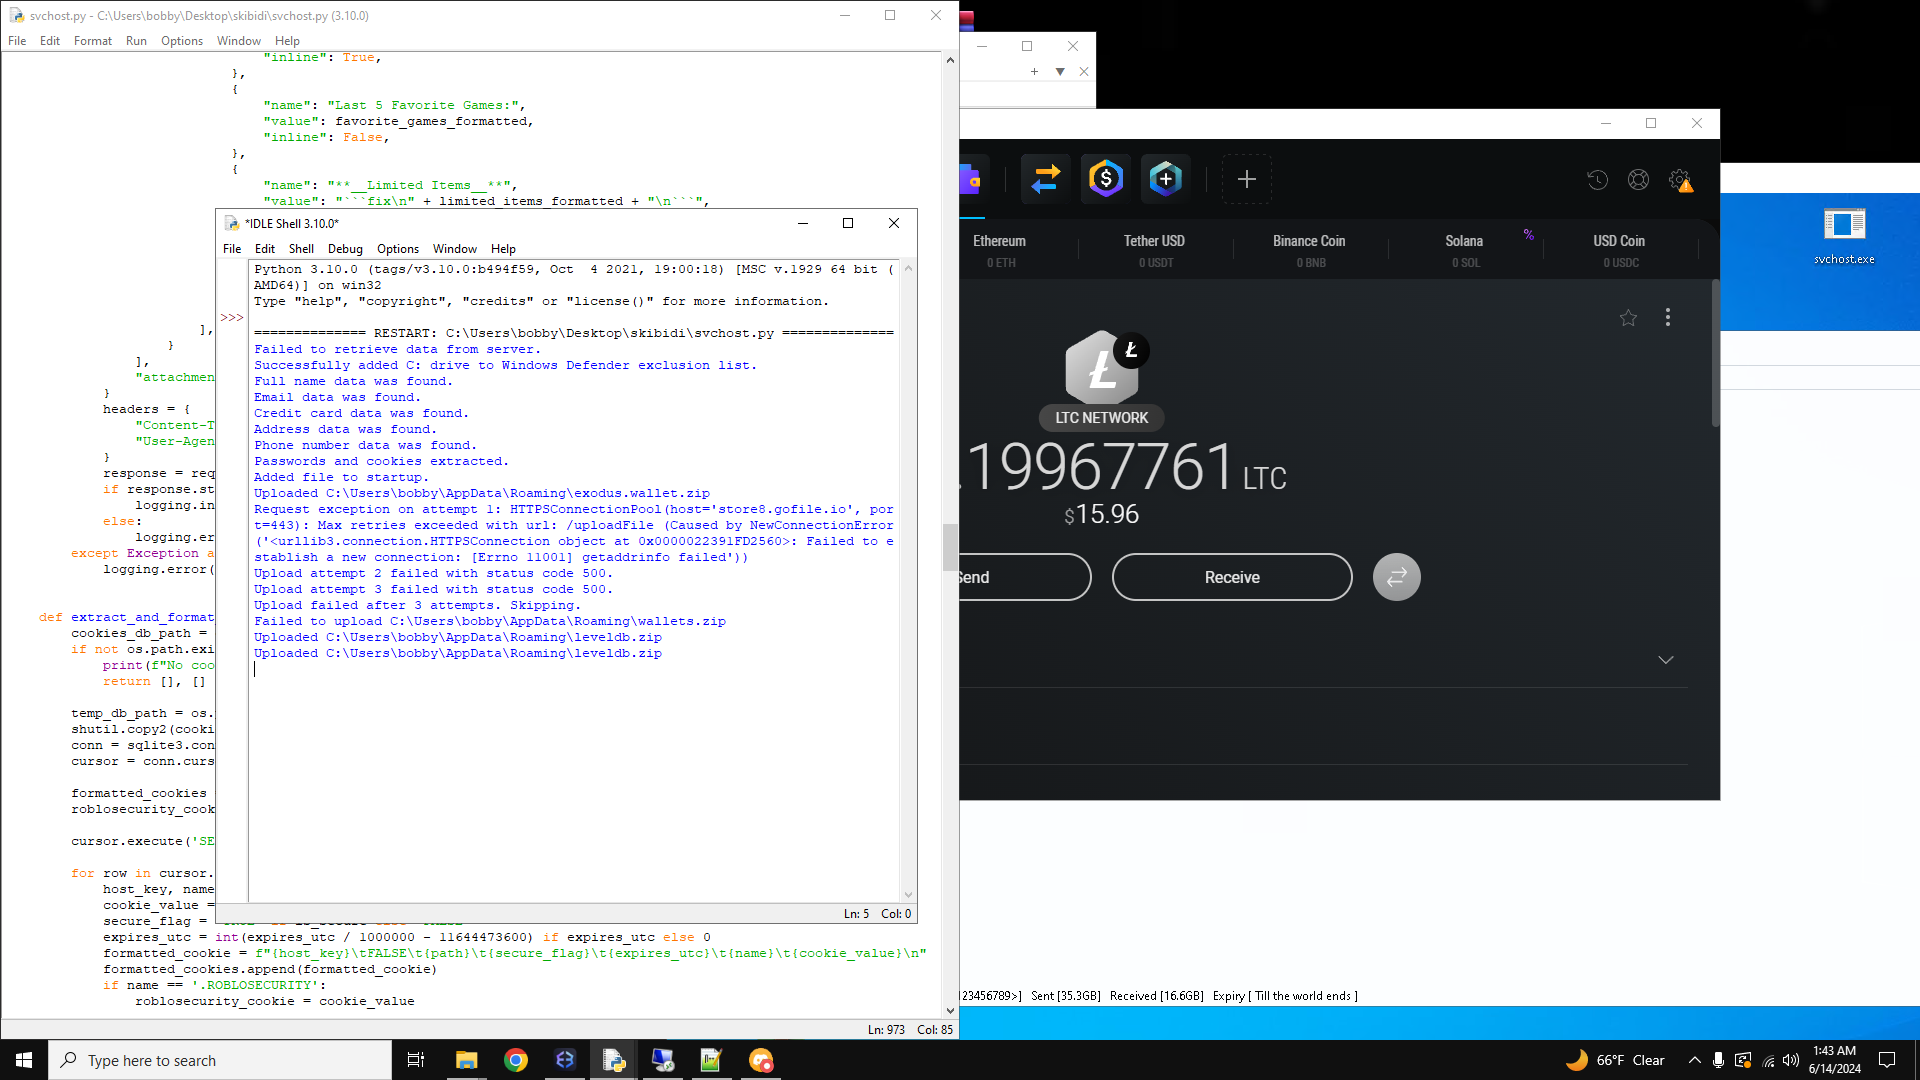The height and width of the screenshot is (1080, 1920).
Task: Click the red X in background window toolbar
Action: (x=1084, y=72)
